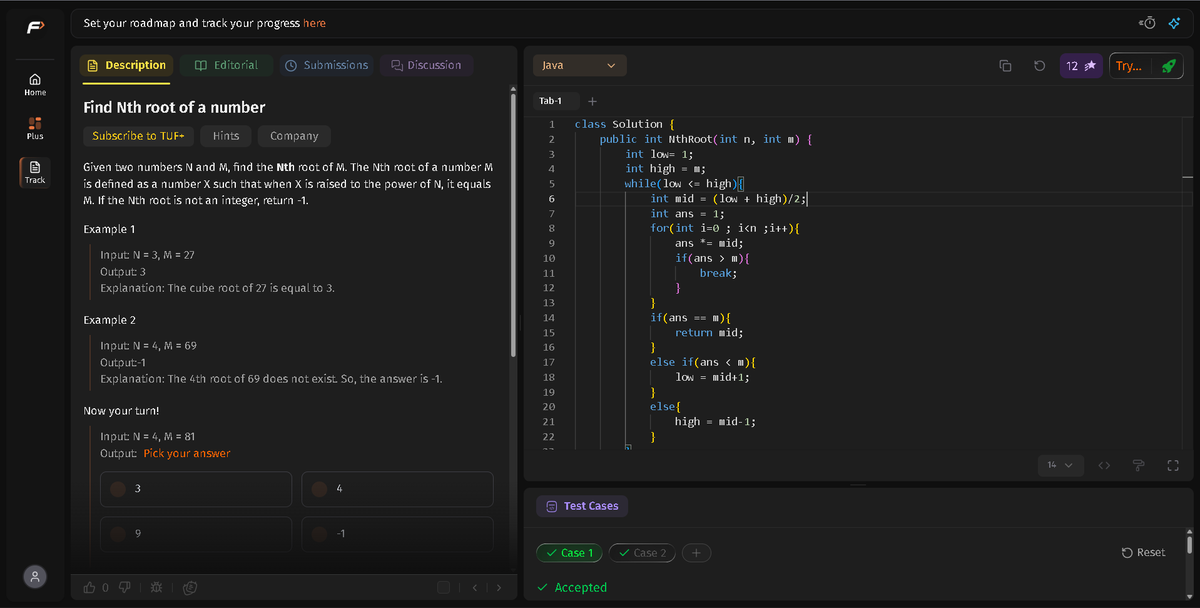Click the like count "0"
The width and height of the screenshot is (1200, 608).
click(105, 587)
